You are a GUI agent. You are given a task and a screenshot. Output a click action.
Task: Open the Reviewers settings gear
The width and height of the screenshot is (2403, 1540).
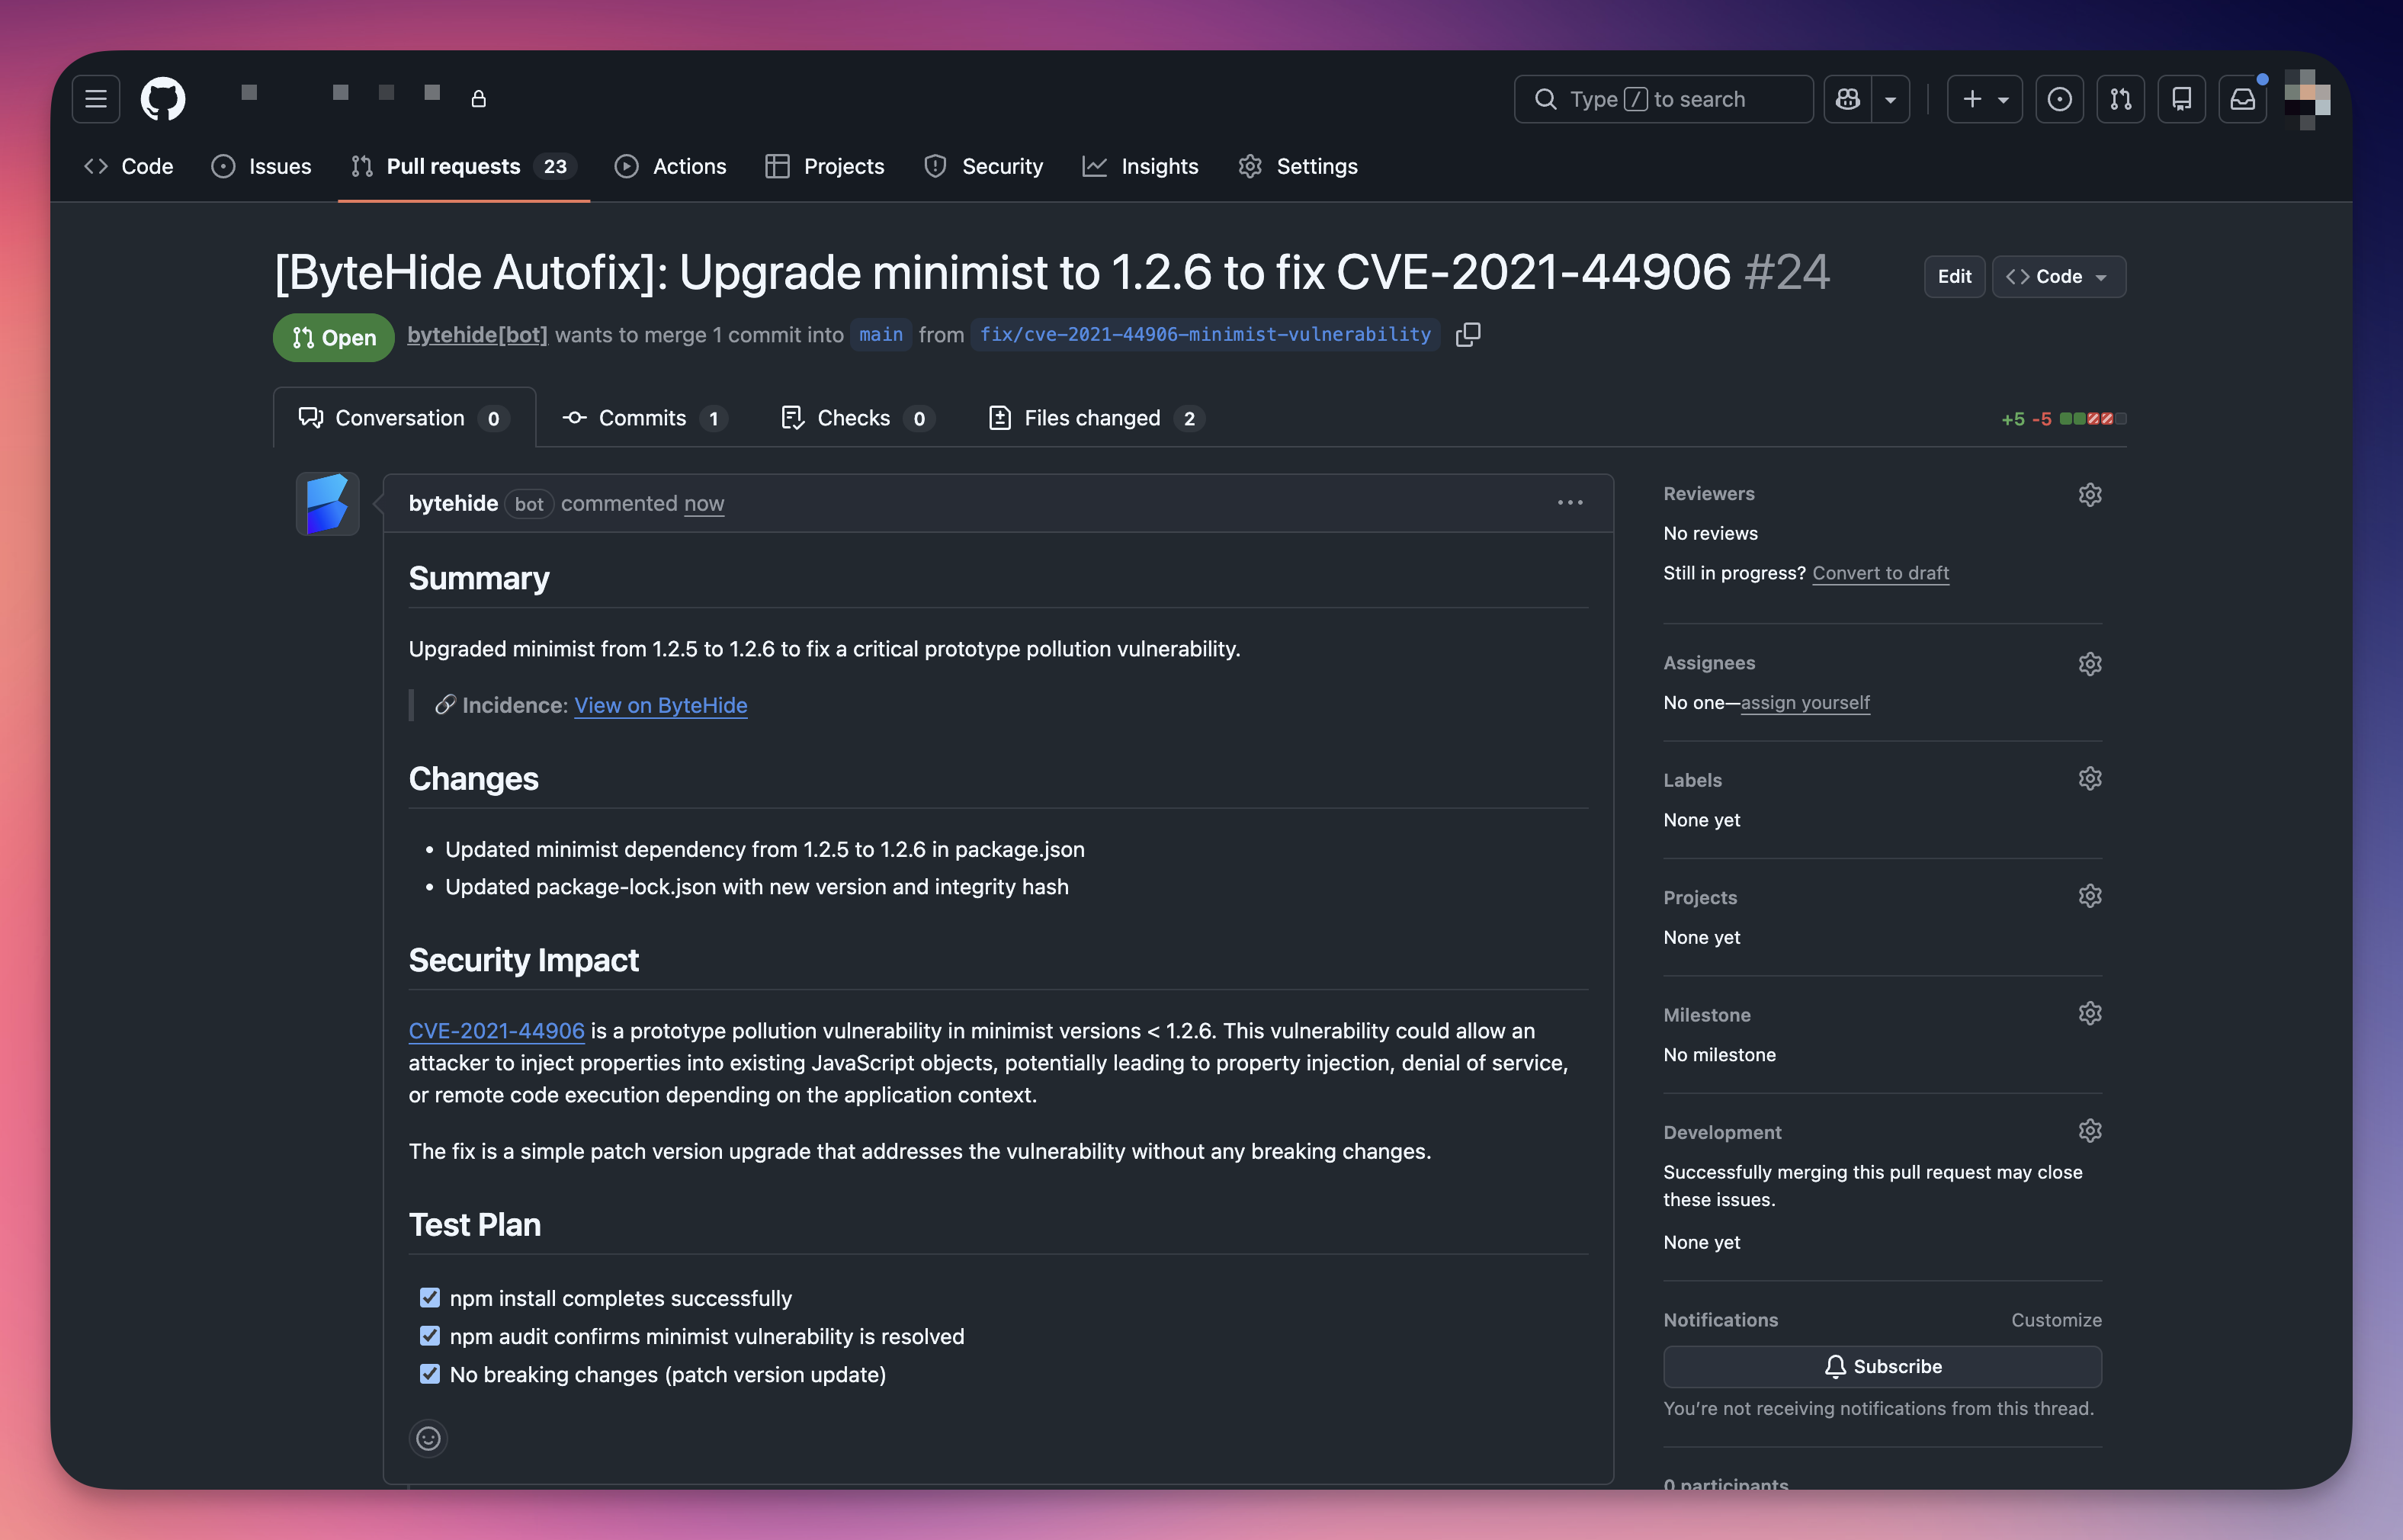coord(2090,494)
